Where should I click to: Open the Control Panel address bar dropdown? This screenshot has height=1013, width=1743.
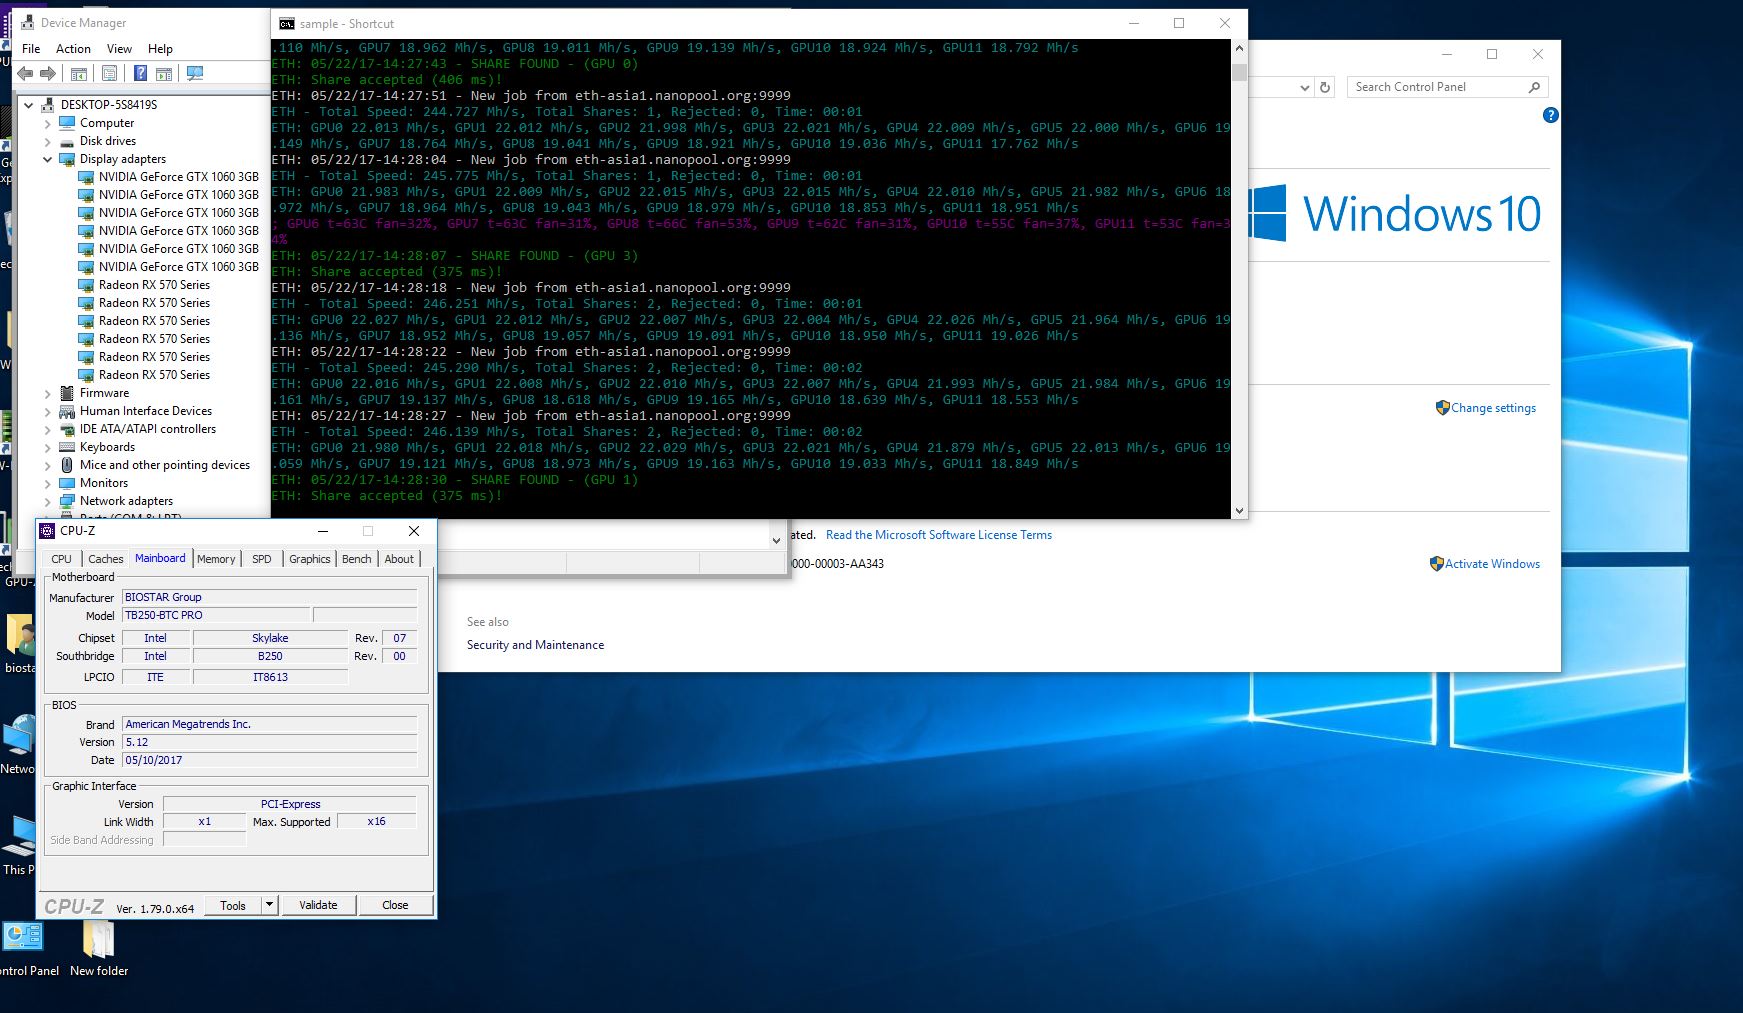click(x=1304, y=87)
